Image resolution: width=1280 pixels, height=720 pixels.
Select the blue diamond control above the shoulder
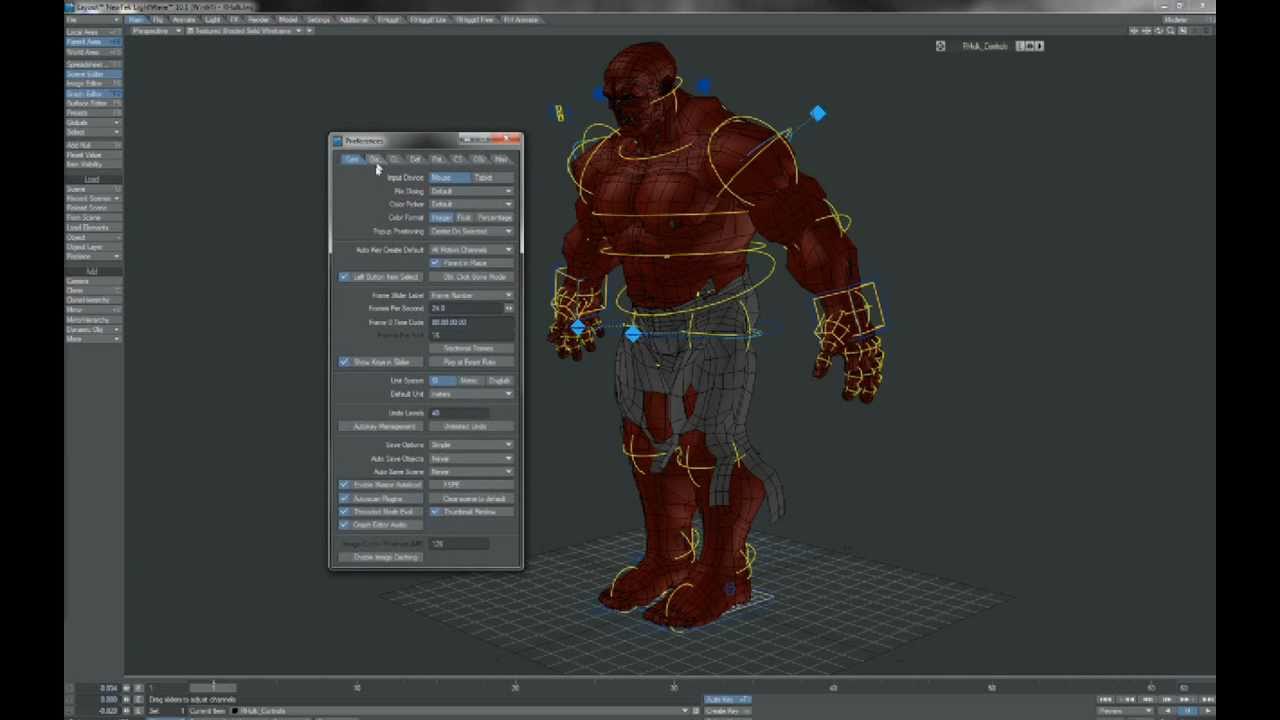(x=818, y=114)
